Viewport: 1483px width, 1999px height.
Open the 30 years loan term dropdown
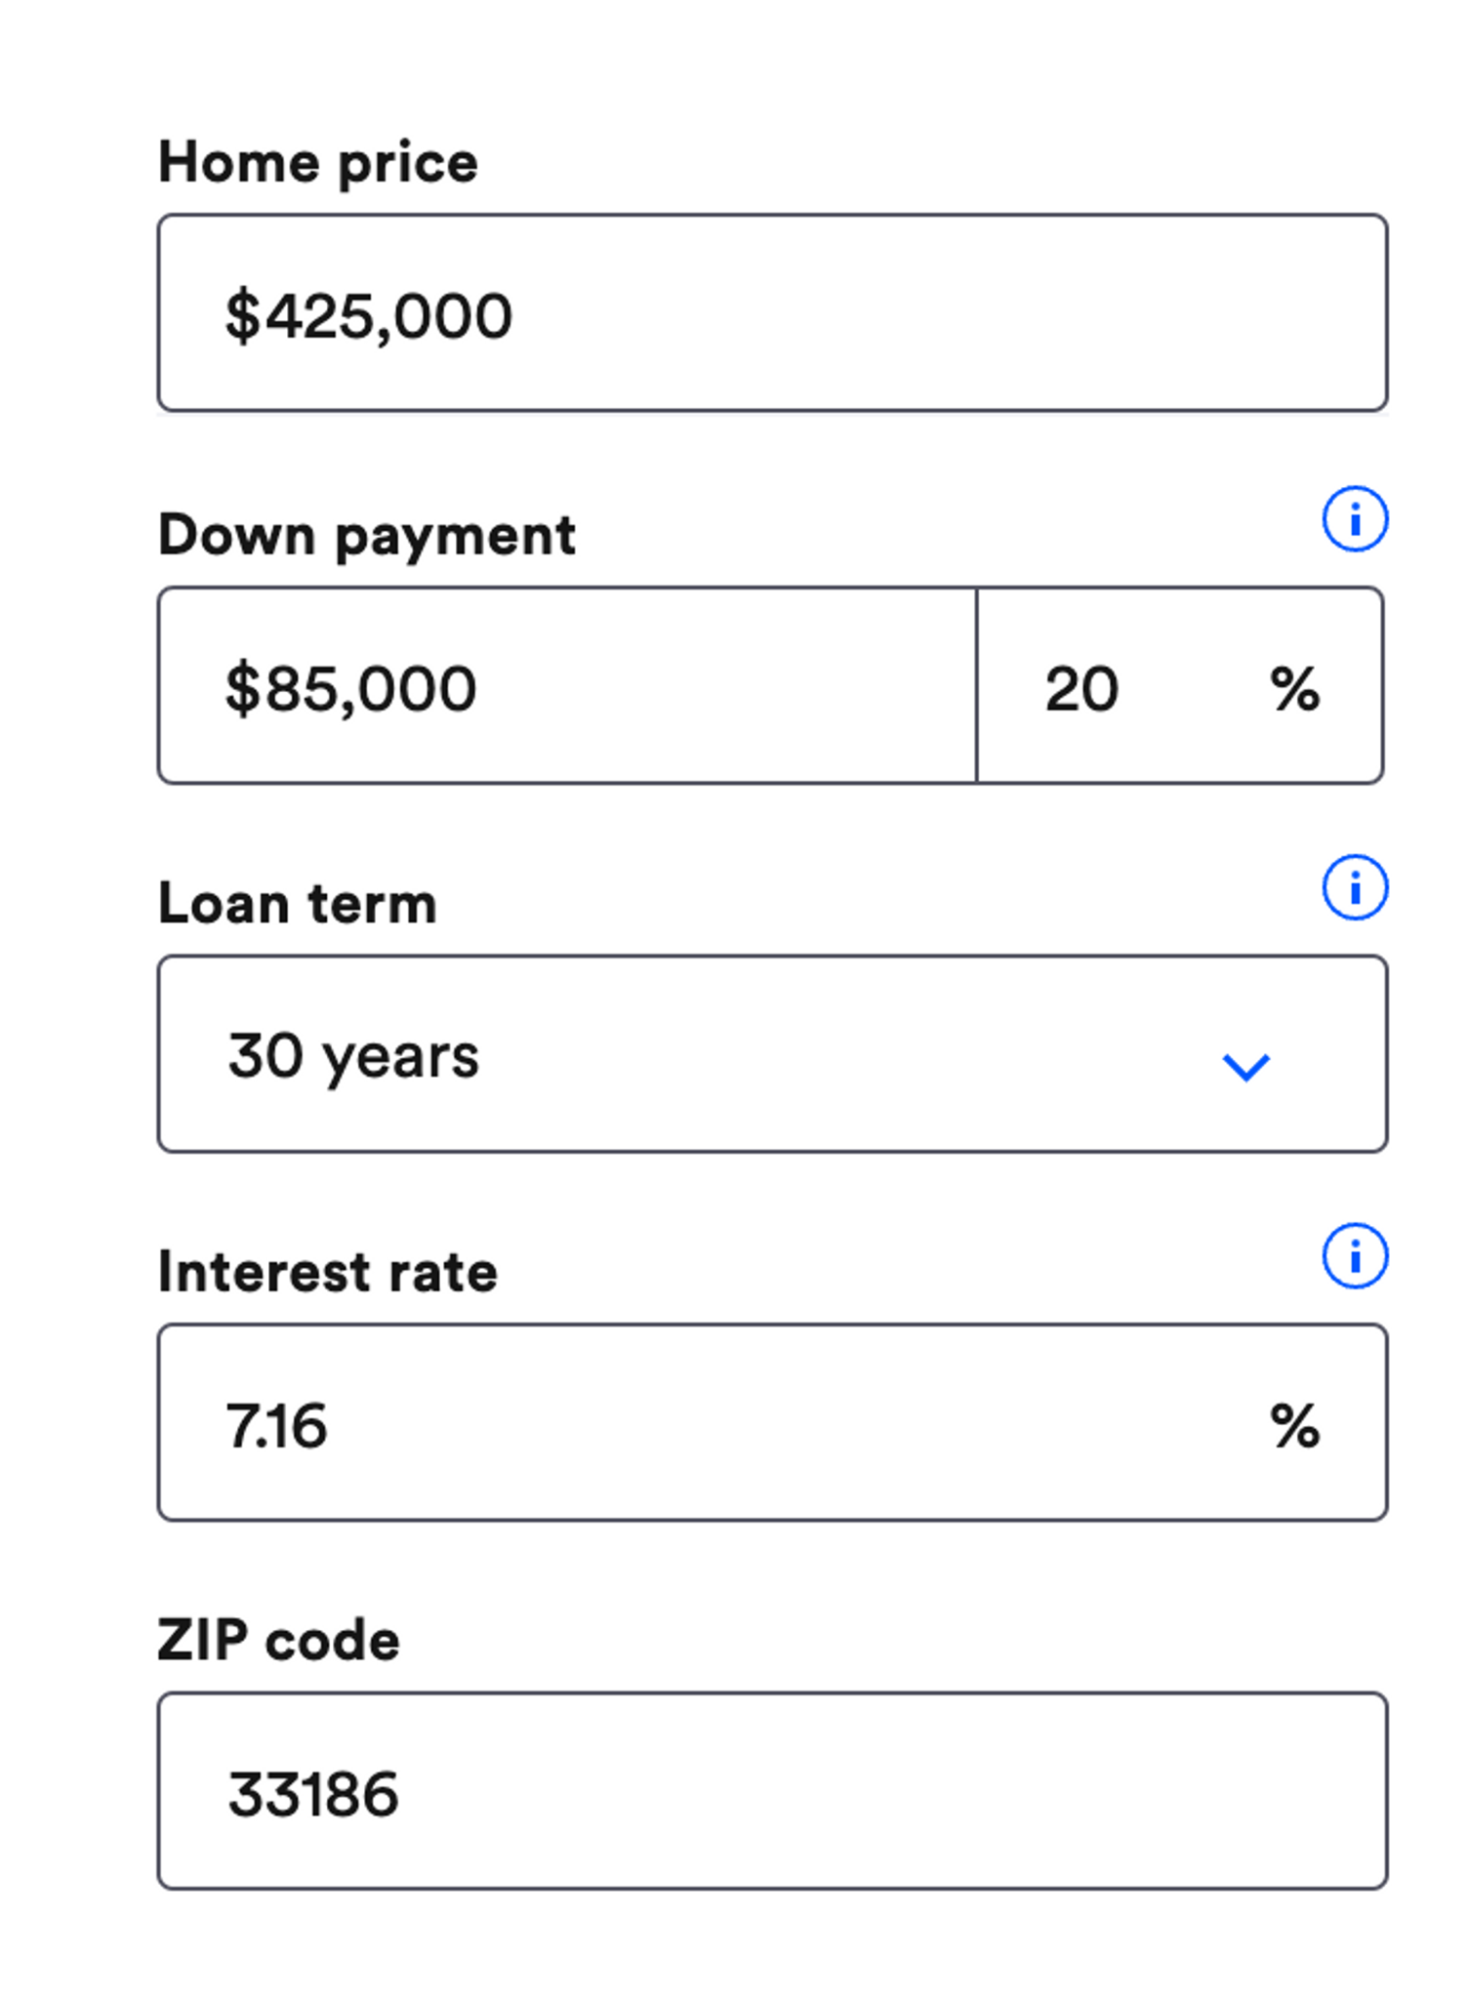772,1054
